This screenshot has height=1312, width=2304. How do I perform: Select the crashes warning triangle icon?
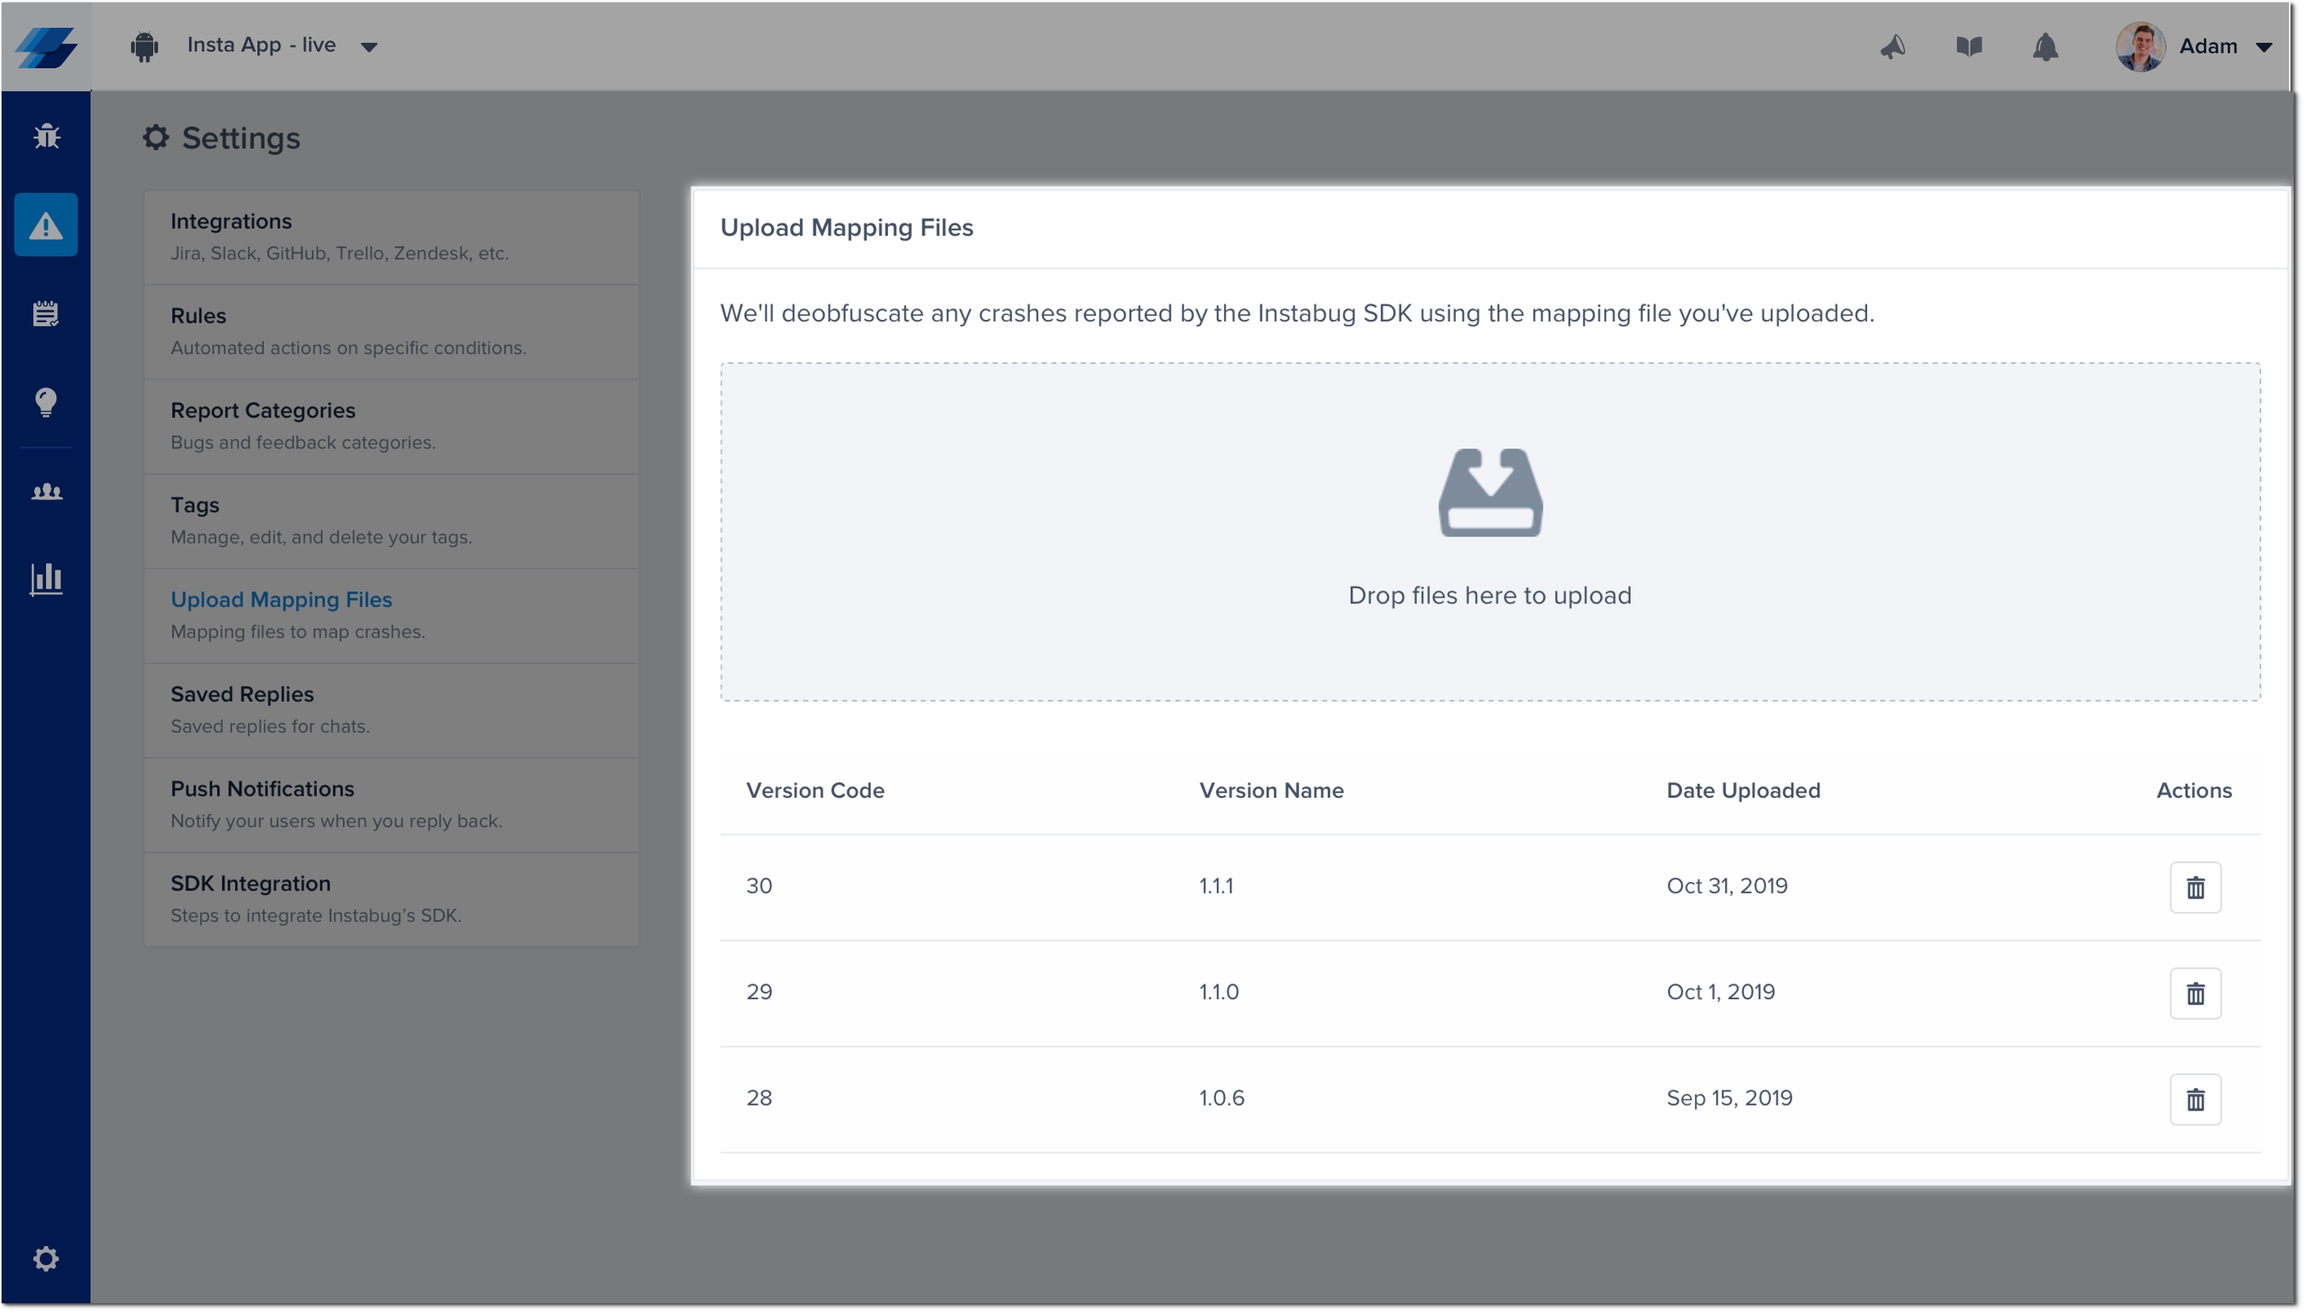coord(46,226)
